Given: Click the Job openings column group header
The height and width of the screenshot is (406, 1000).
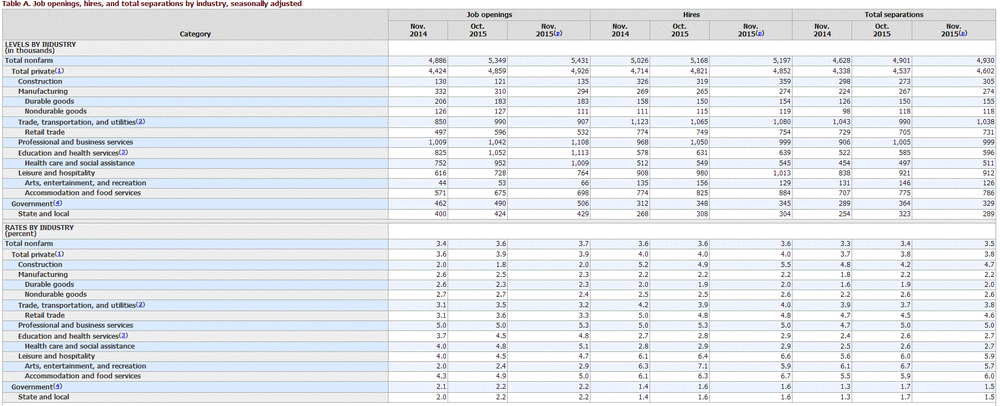Looking at the screenshot, I should pos(489,16).
